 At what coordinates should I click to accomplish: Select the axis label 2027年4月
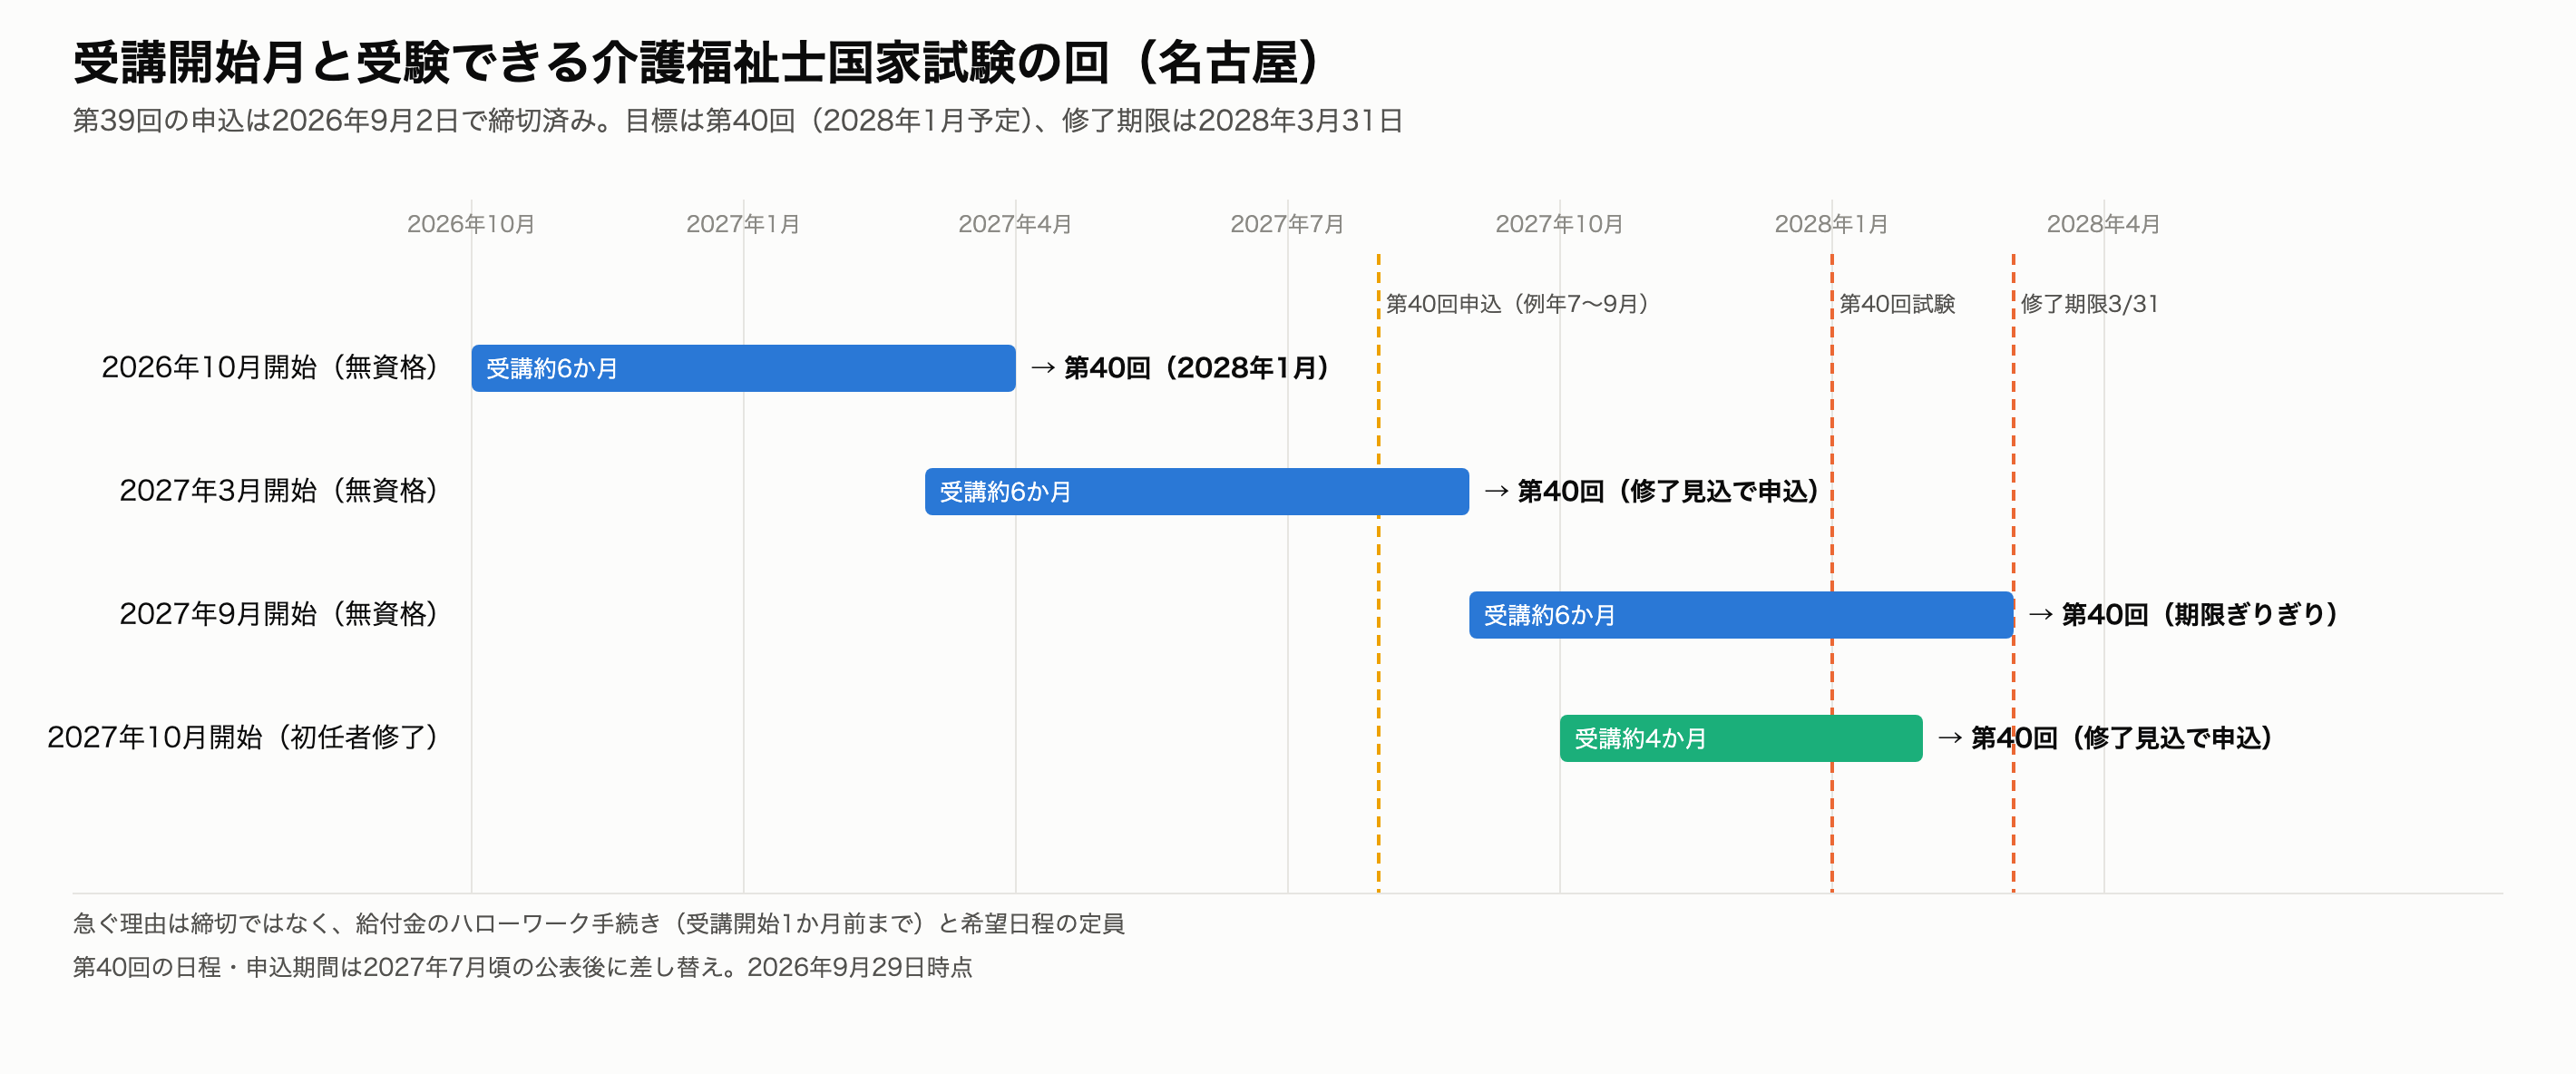1015,224
